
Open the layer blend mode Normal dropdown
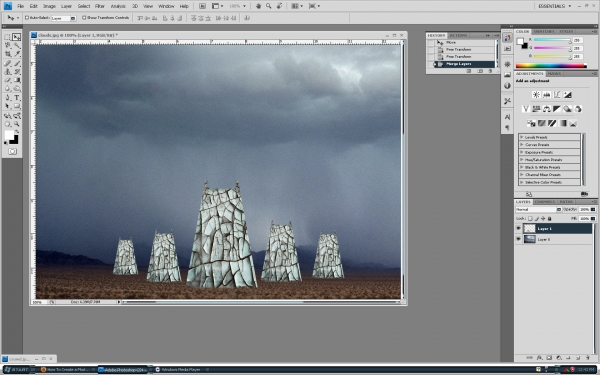tap(538, 209)
